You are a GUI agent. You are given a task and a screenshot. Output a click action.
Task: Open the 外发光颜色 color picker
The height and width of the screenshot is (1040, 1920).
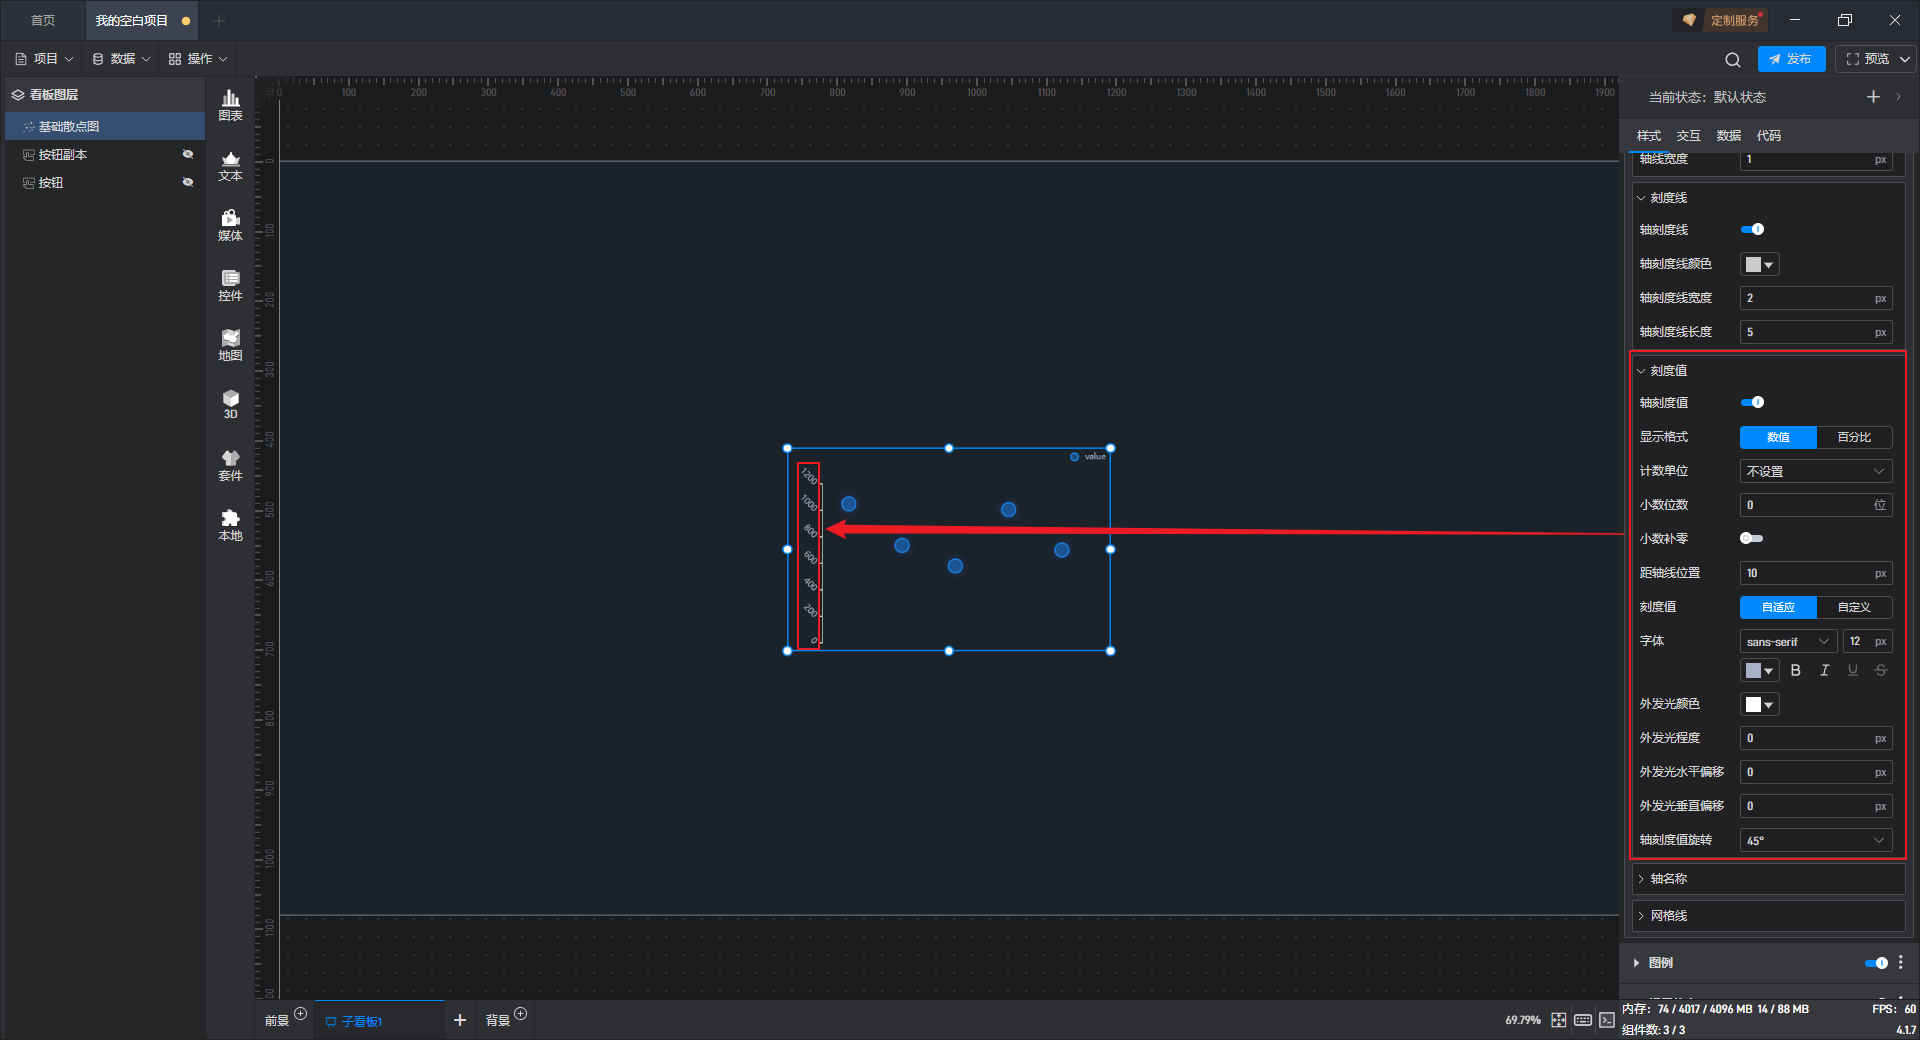click(x=1759, y=705)
